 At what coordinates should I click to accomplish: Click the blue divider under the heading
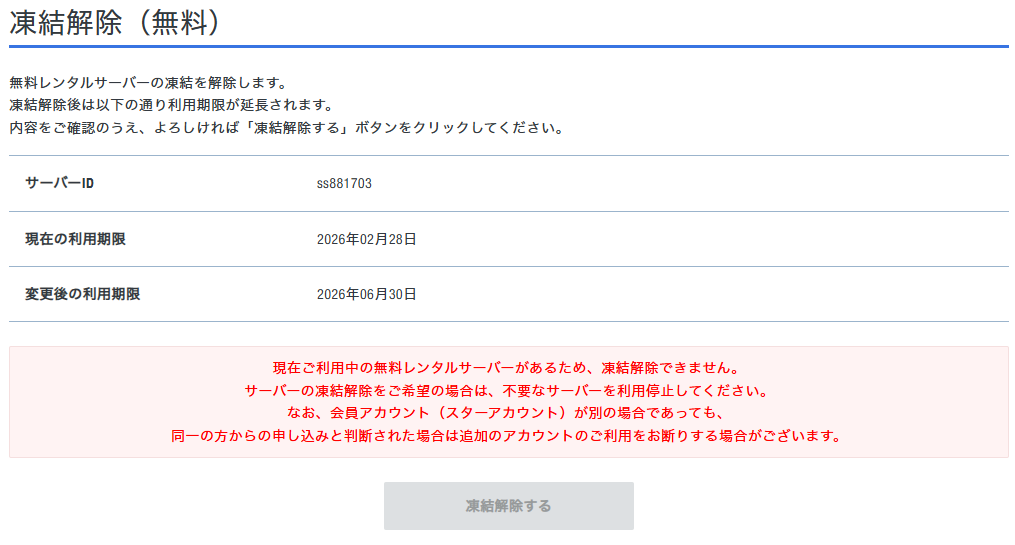508,46
